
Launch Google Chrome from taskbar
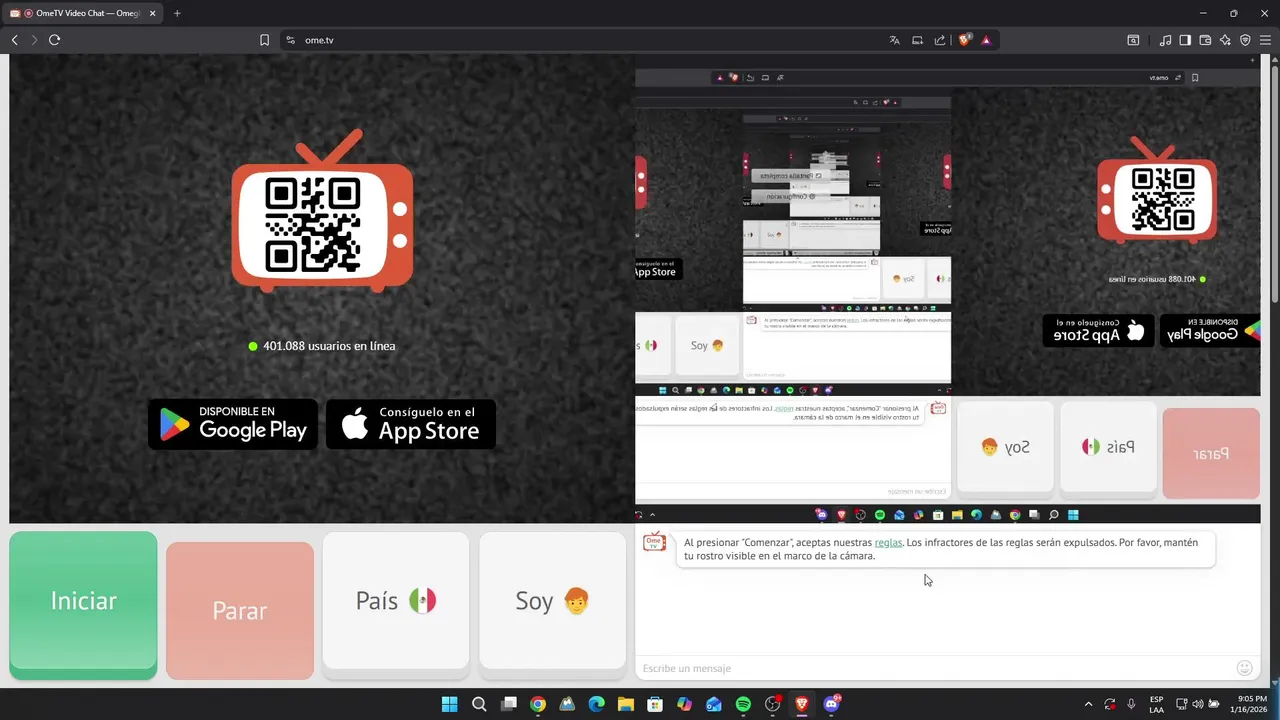[538, 704]
